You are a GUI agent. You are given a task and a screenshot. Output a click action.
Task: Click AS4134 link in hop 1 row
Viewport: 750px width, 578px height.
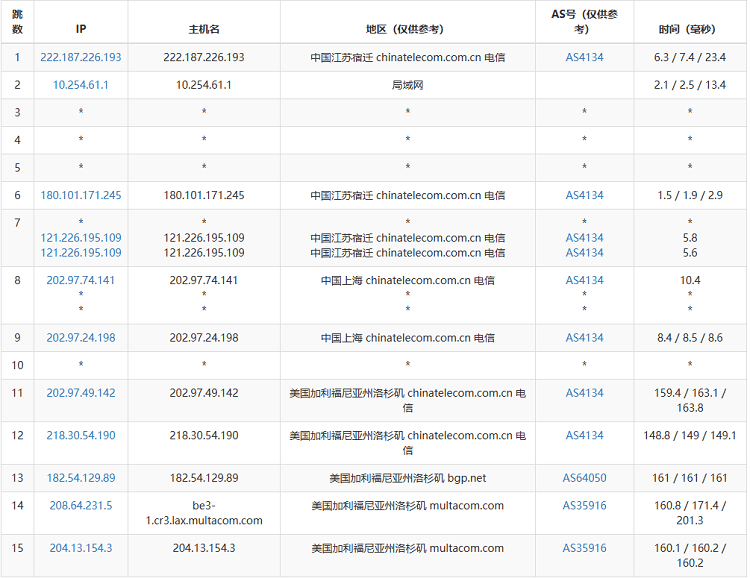[585, 57]
